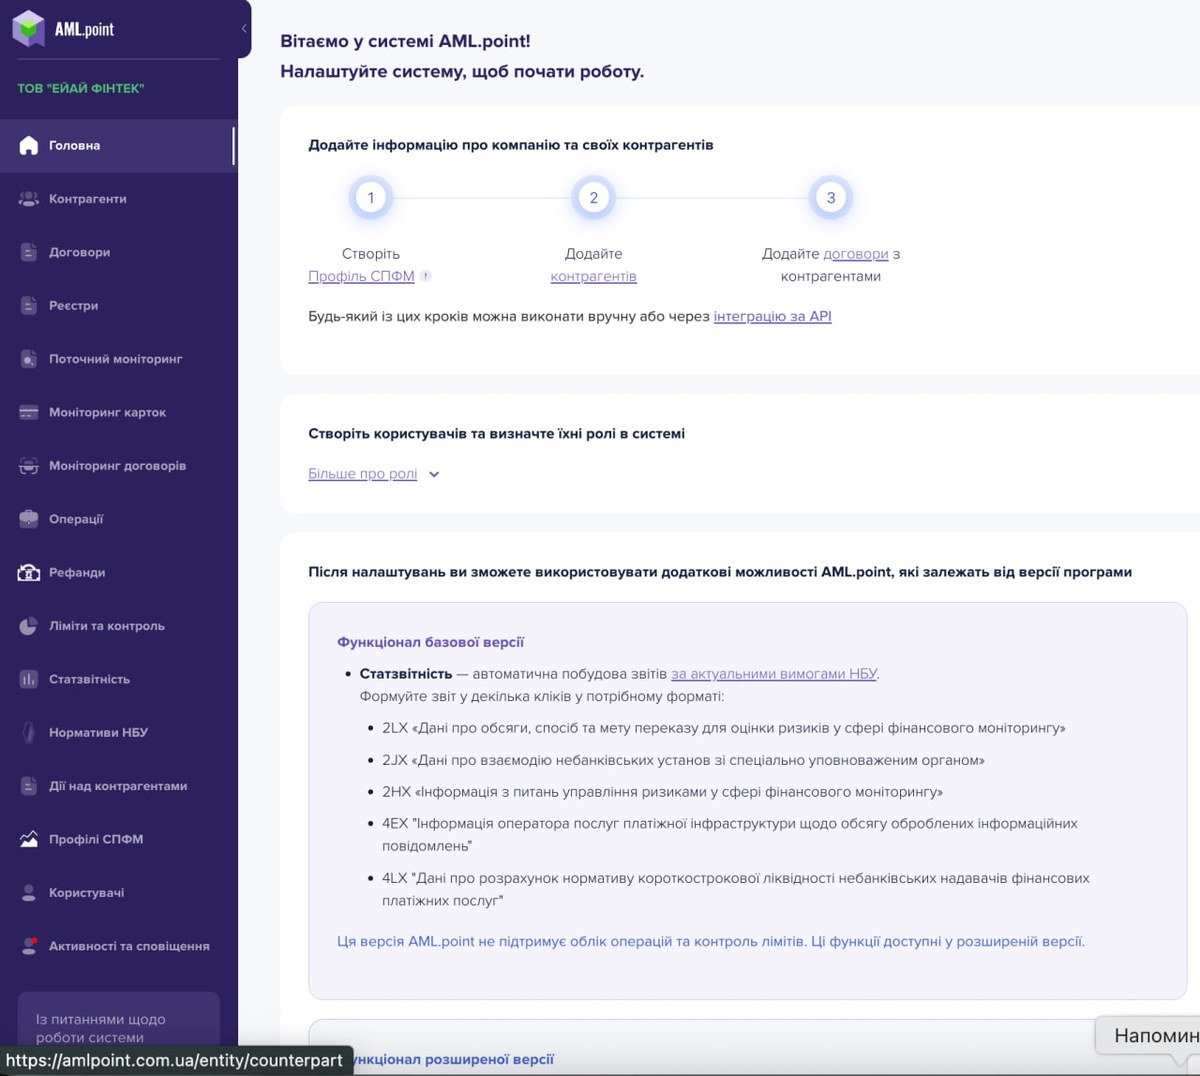Click step 2 circle
1200x1076 pixels.
point(594,198)
